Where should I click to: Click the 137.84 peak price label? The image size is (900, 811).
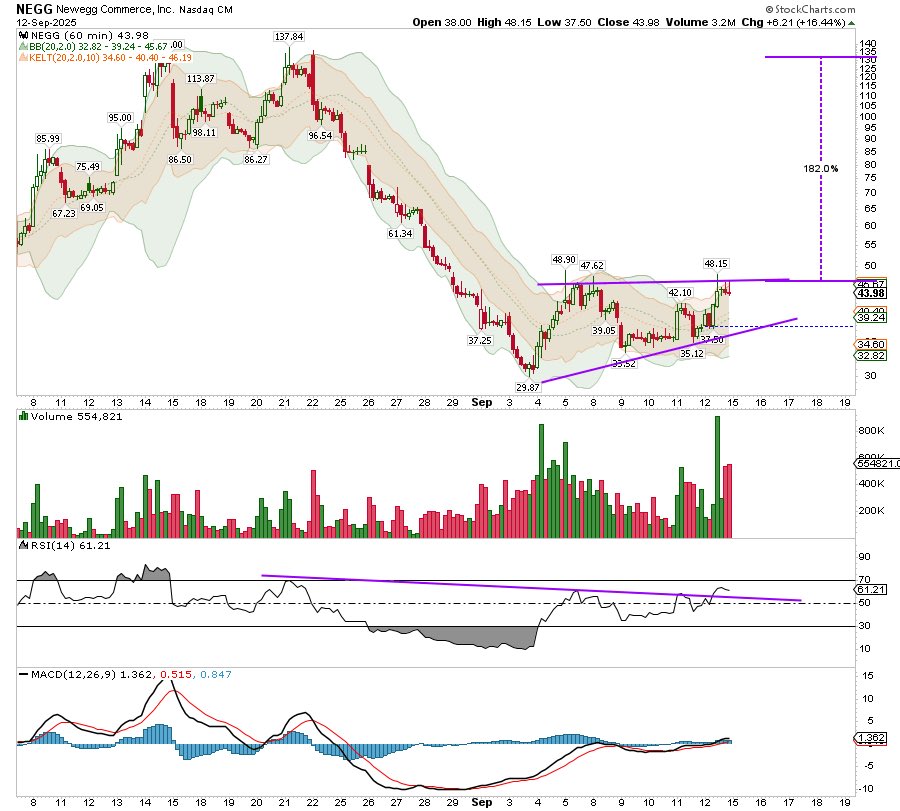click(289, 37)
